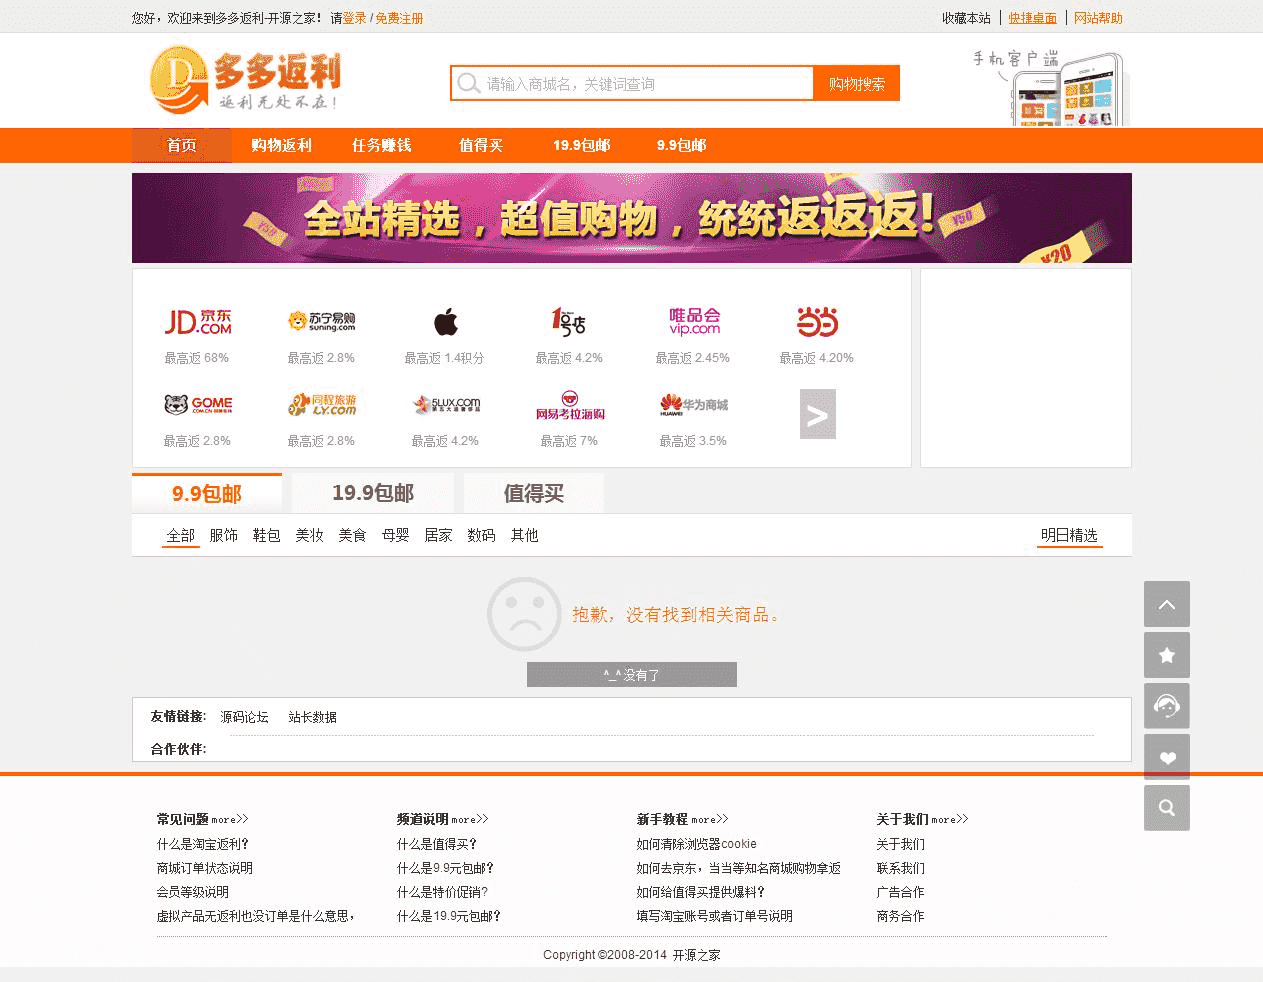Click the ^_^没有了 button
This screenshot has height=982, width=1263.
(x=632, y=675)
